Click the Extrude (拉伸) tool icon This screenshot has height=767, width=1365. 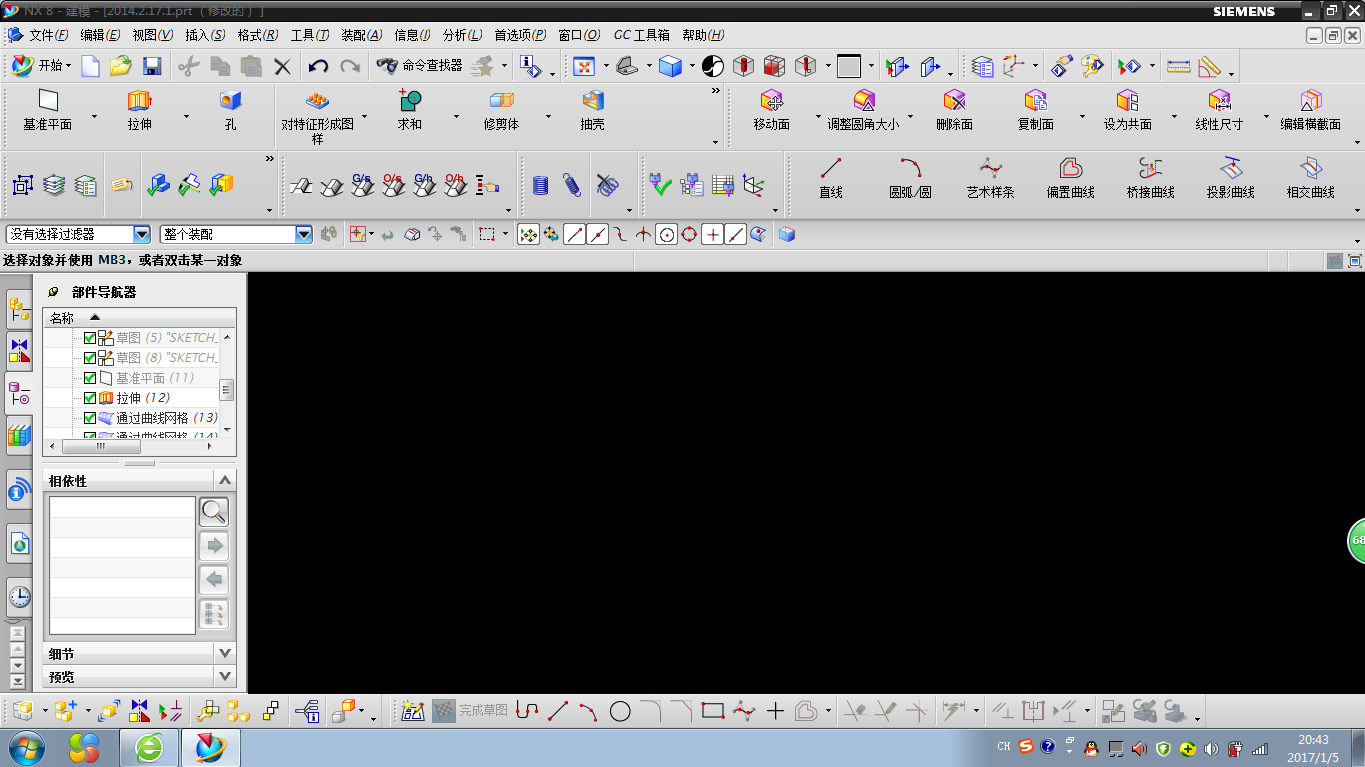click(x=139, y=100)
